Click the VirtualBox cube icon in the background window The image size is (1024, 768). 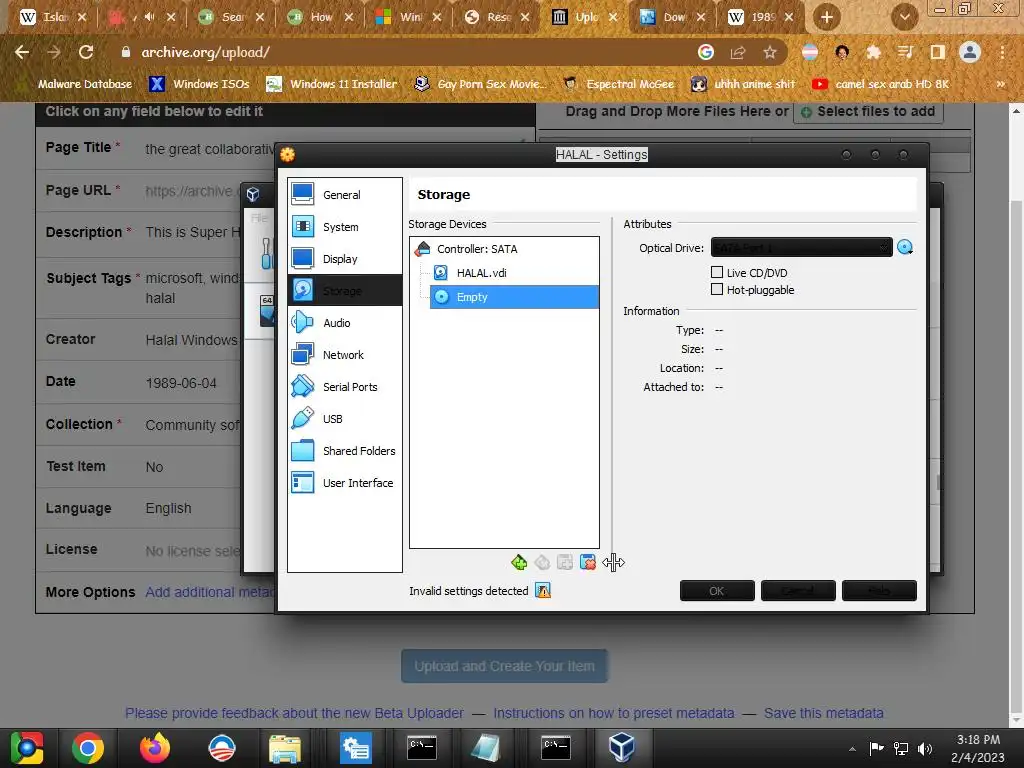pos(253,194)
